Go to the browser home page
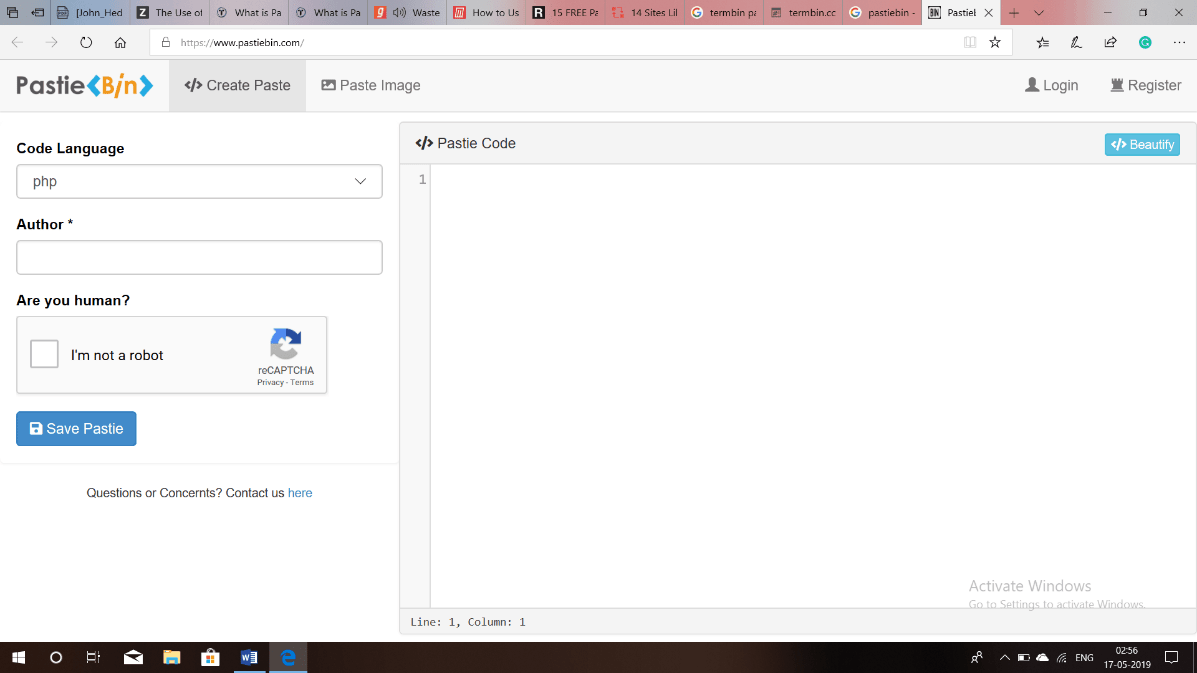 click(120, 43)
